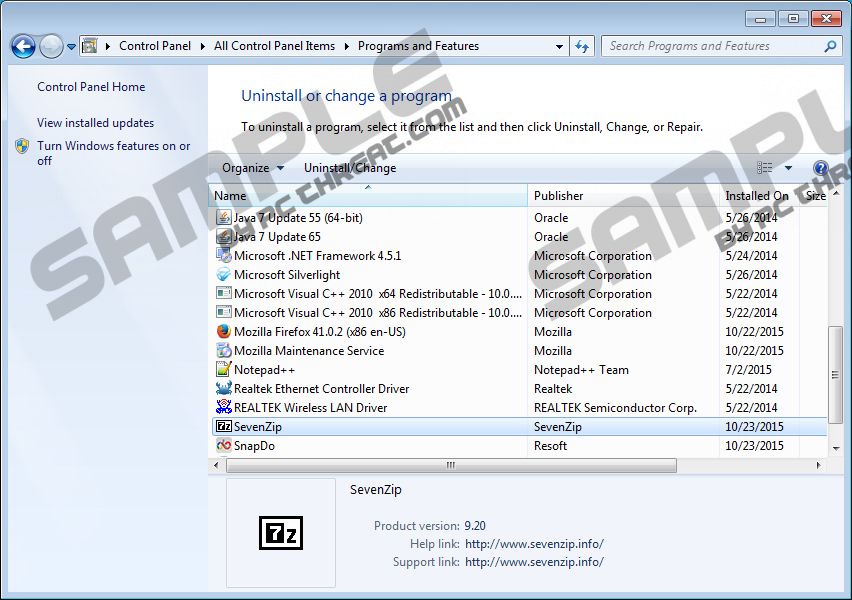Go back using the Back arrow button
The height and width of the screenshot is (600, 852).
[x=23, y=47]
